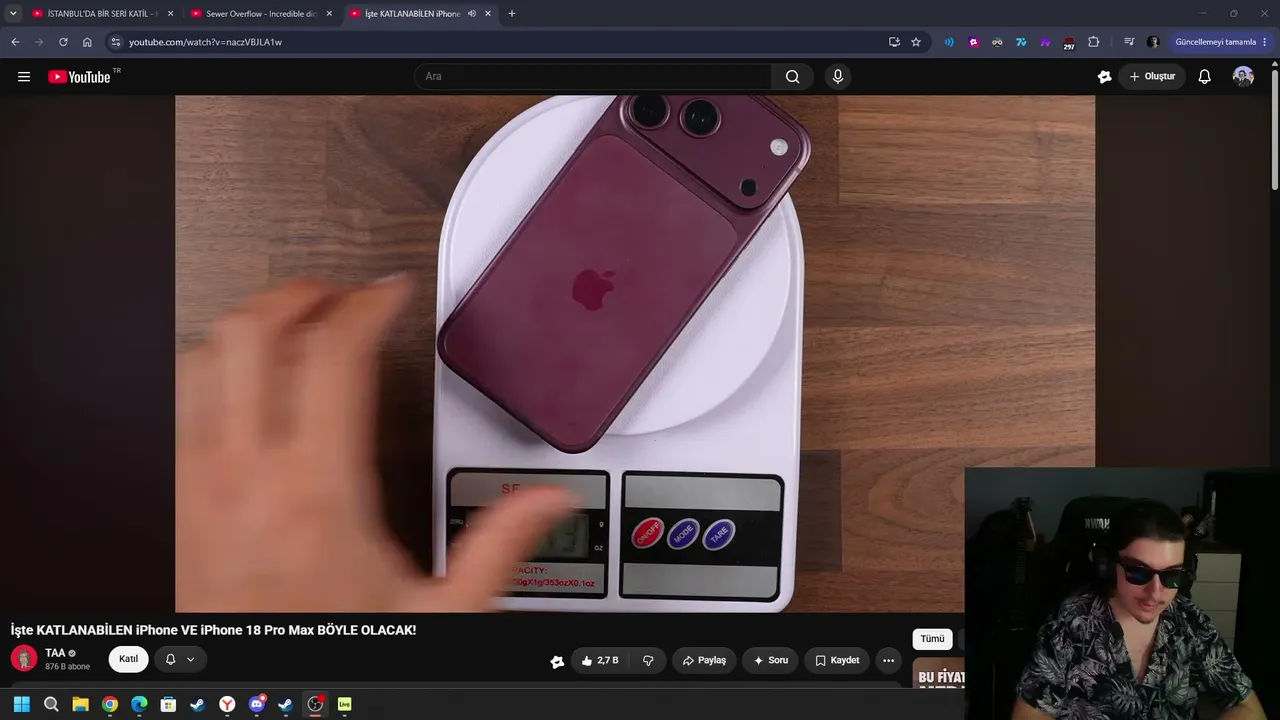The width and height of the screenshot is (1280, 720).
Task: Click the Katıl join button
Action: point(129,659)
